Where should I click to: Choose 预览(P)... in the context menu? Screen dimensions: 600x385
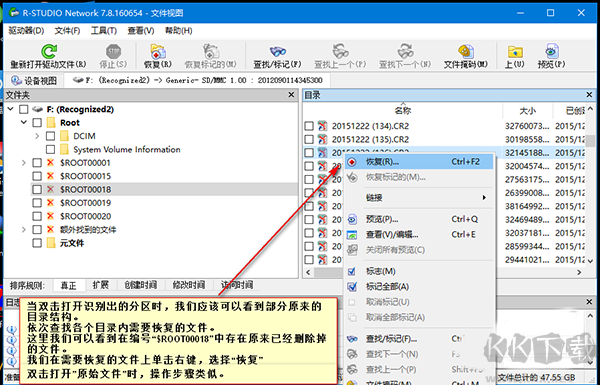click(419, 219)
